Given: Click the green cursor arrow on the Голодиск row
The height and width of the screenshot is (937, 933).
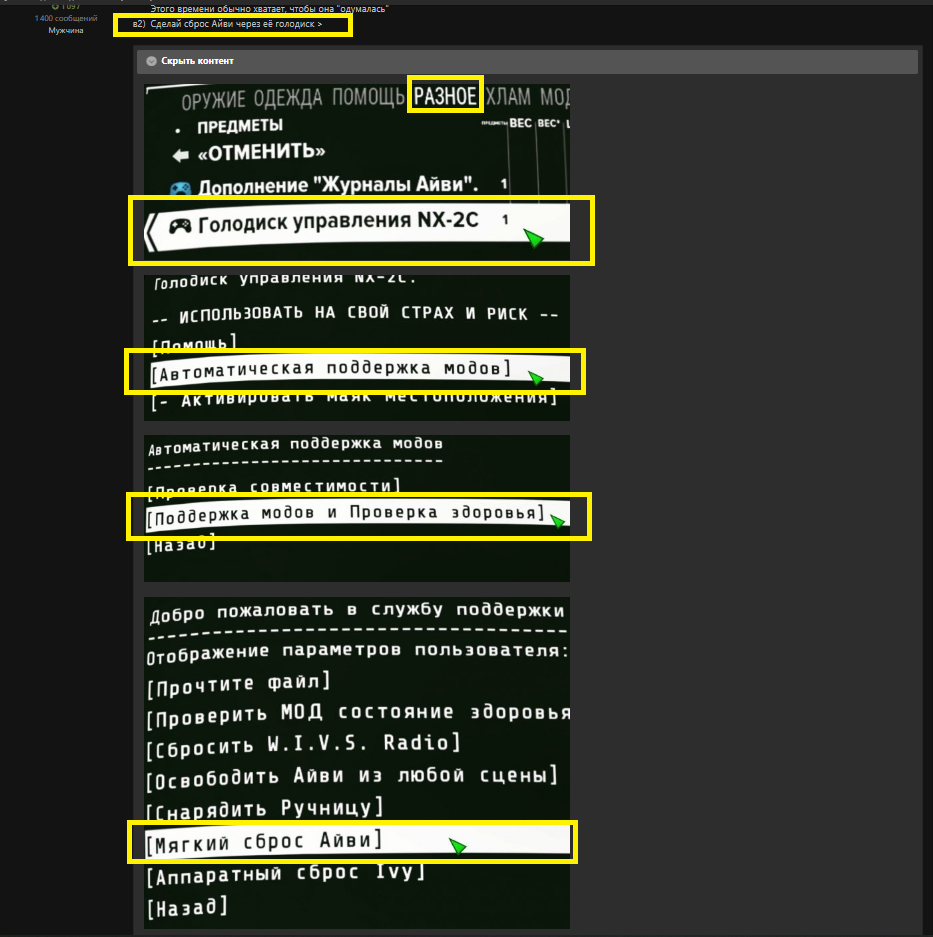Looking at the screenshot, I should (535, 239).
